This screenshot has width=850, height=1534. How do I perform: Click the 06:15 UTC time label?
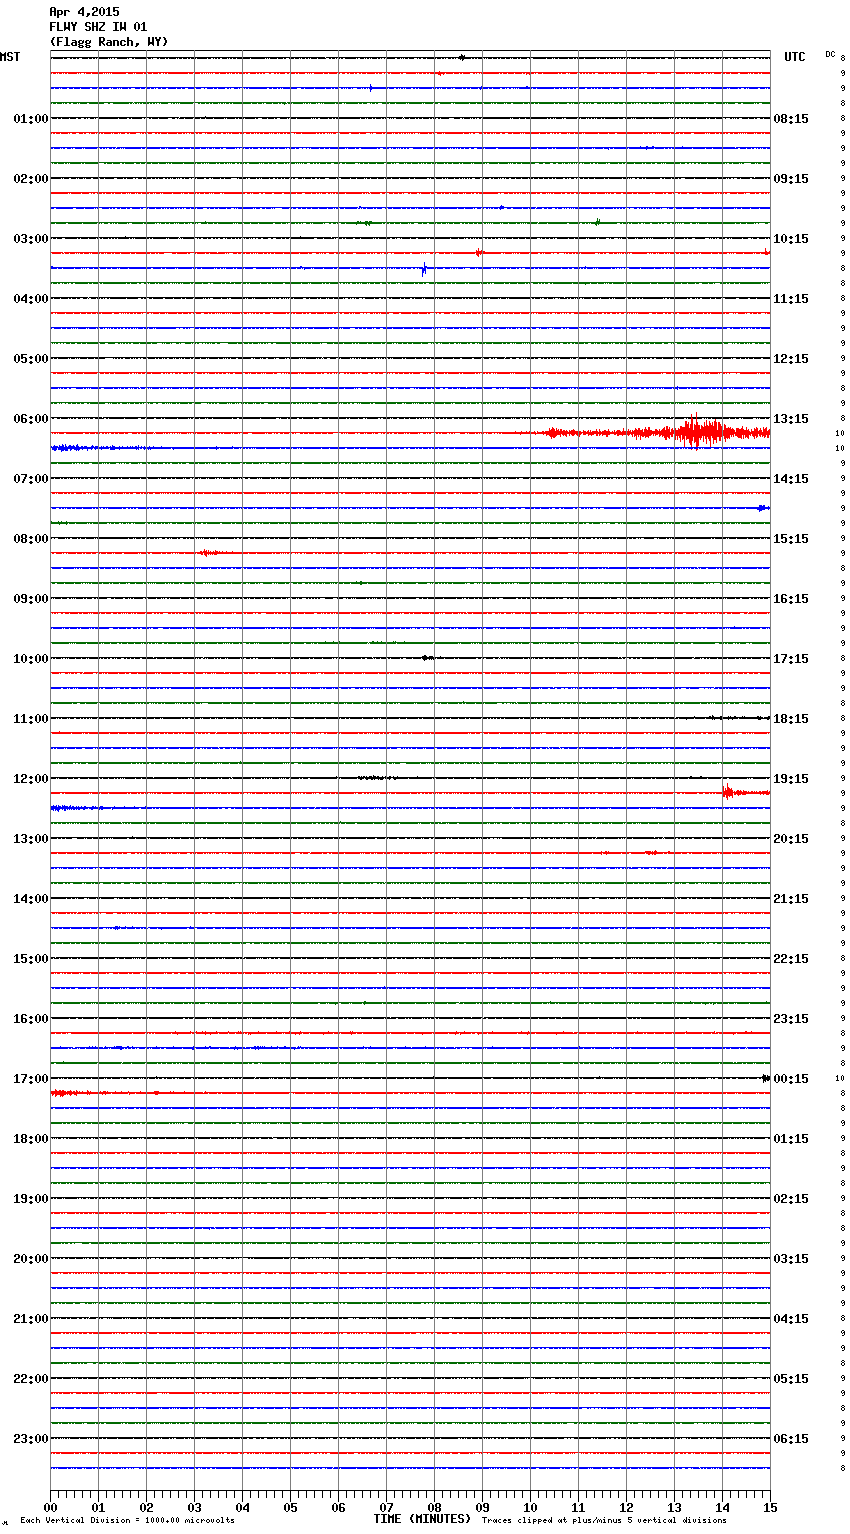pyautogui.click(x=791, y=1439)
